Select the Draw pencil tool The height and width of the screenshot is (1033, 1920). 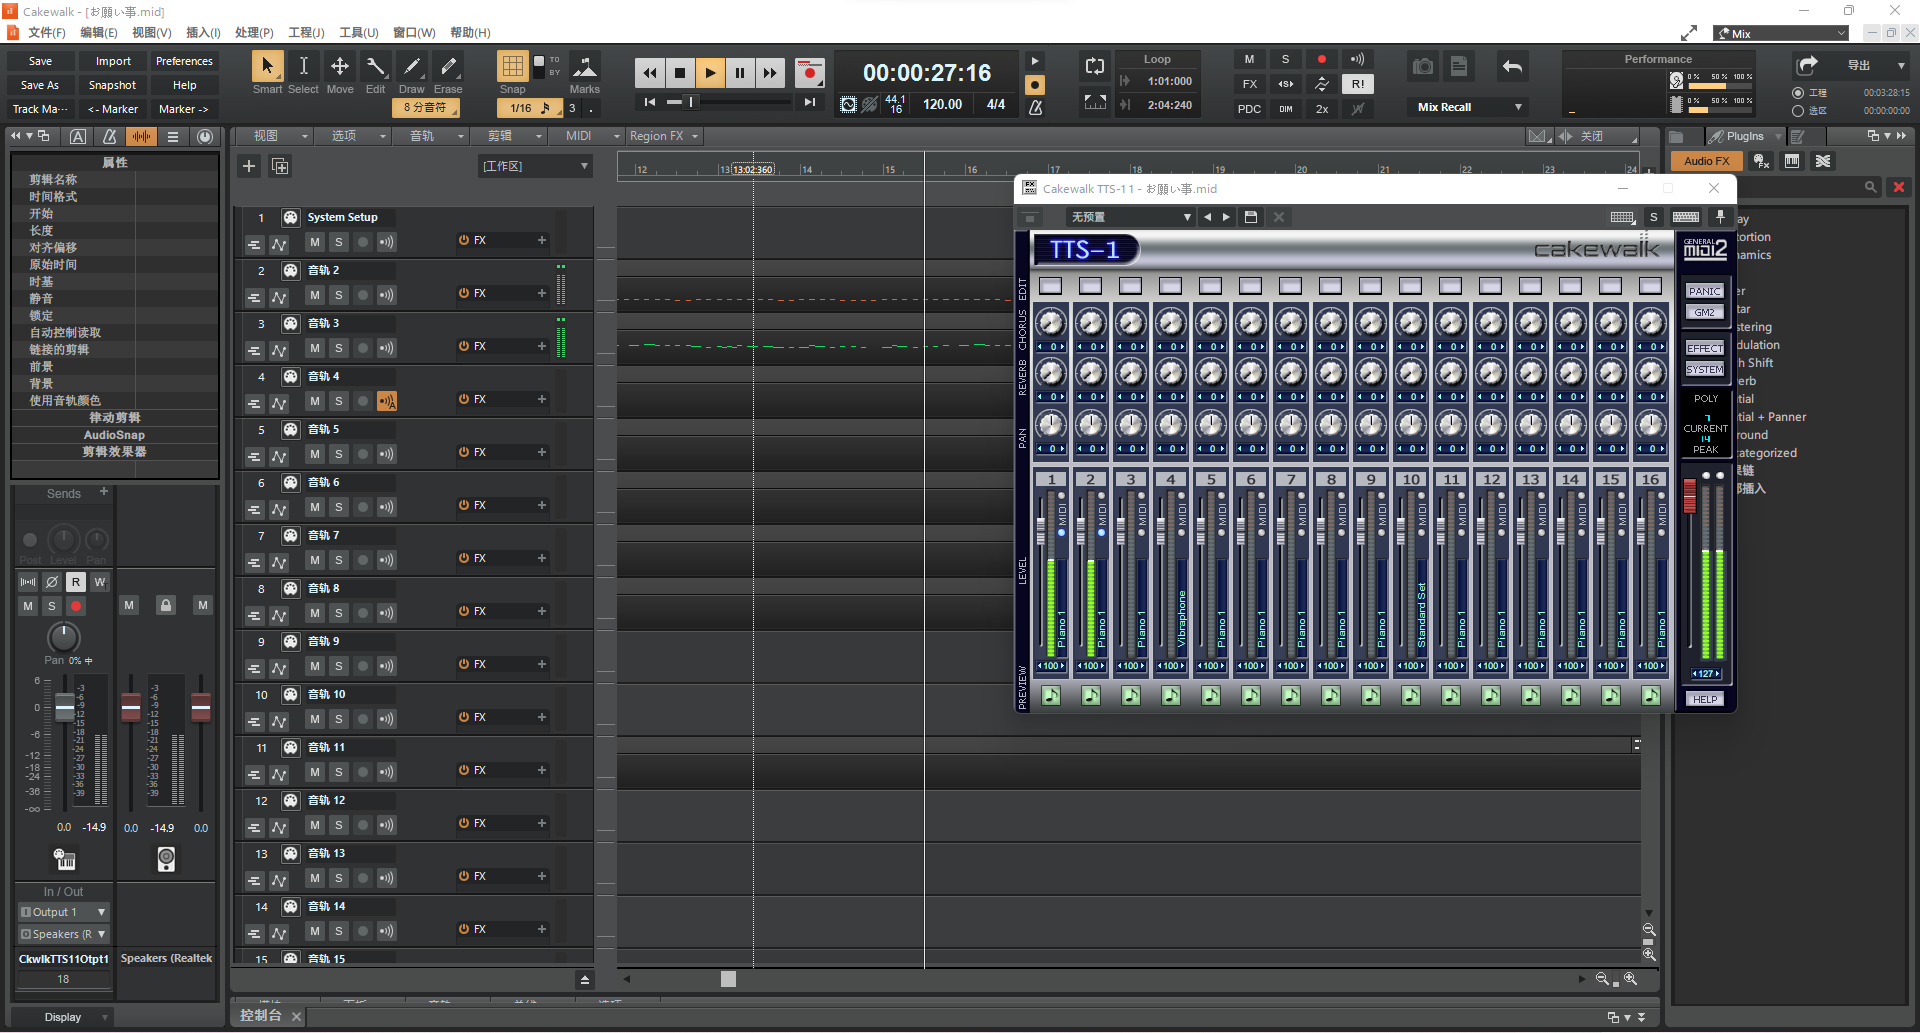[x=412, y=67]
